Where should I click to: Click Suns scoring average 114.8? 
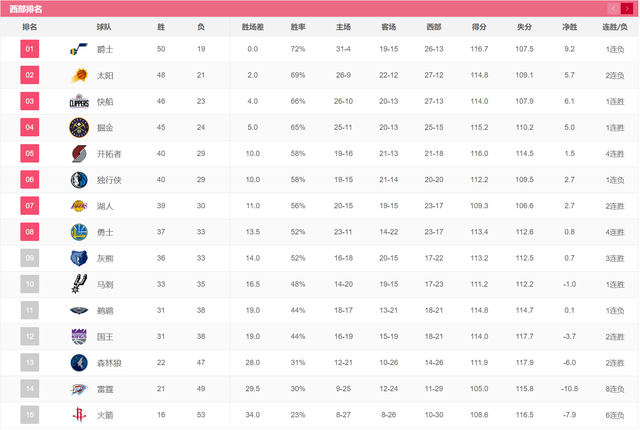click(479, 75)
